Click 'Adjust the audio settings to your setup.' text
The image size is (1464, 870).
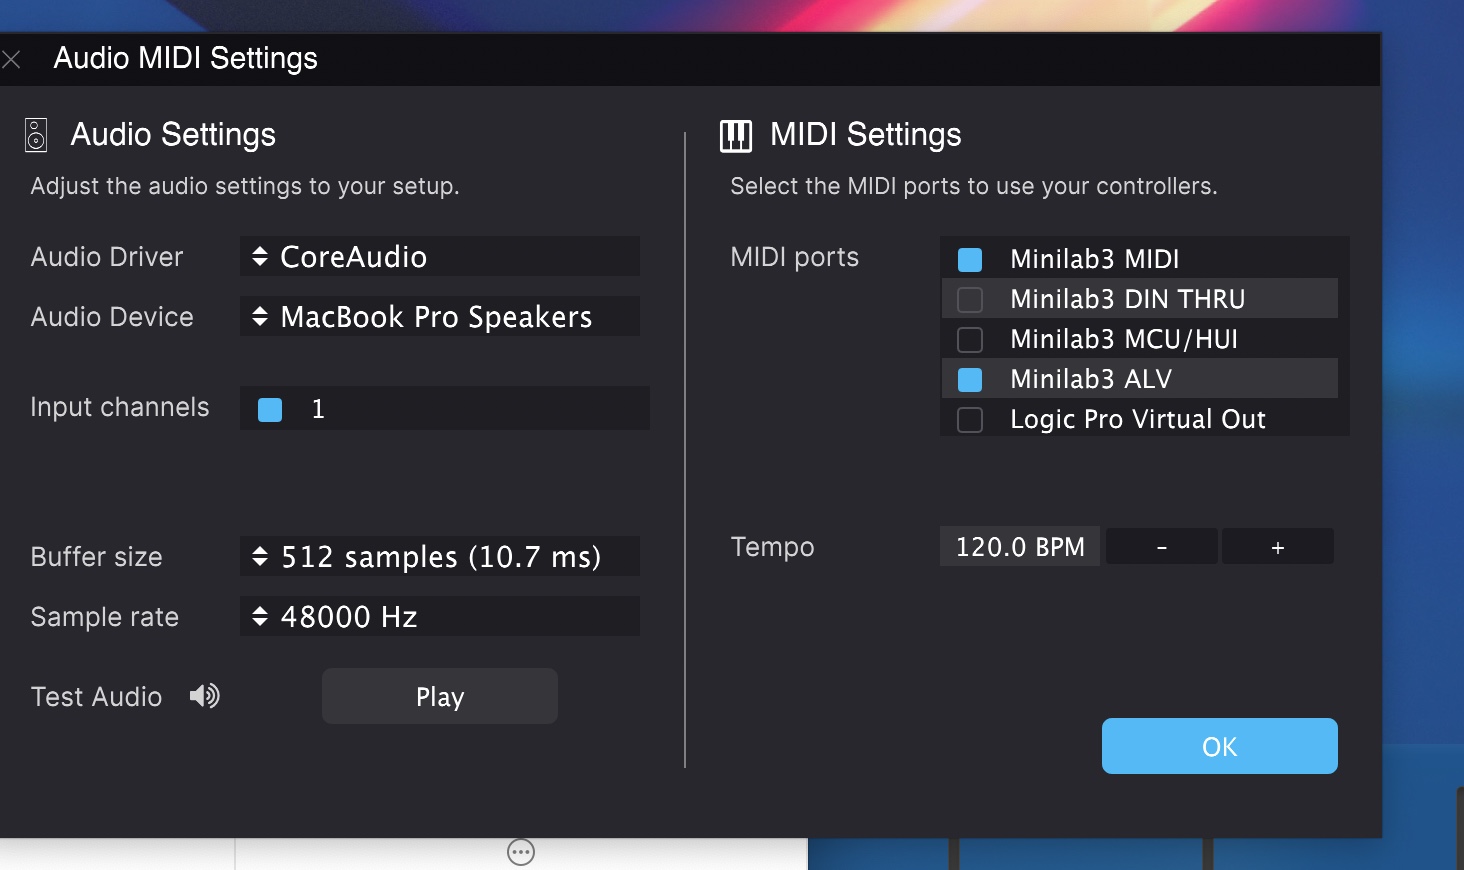pos(245,186)
